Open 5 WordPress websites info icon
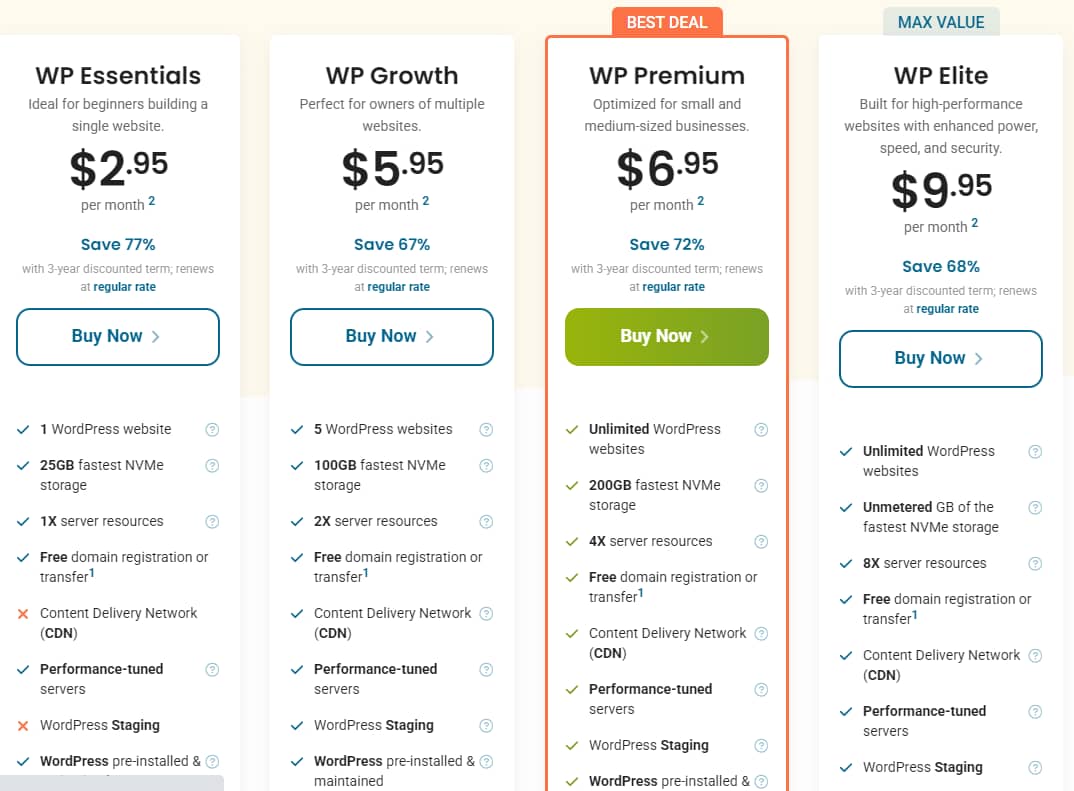The image size is (1074, 791). (486, 430)
